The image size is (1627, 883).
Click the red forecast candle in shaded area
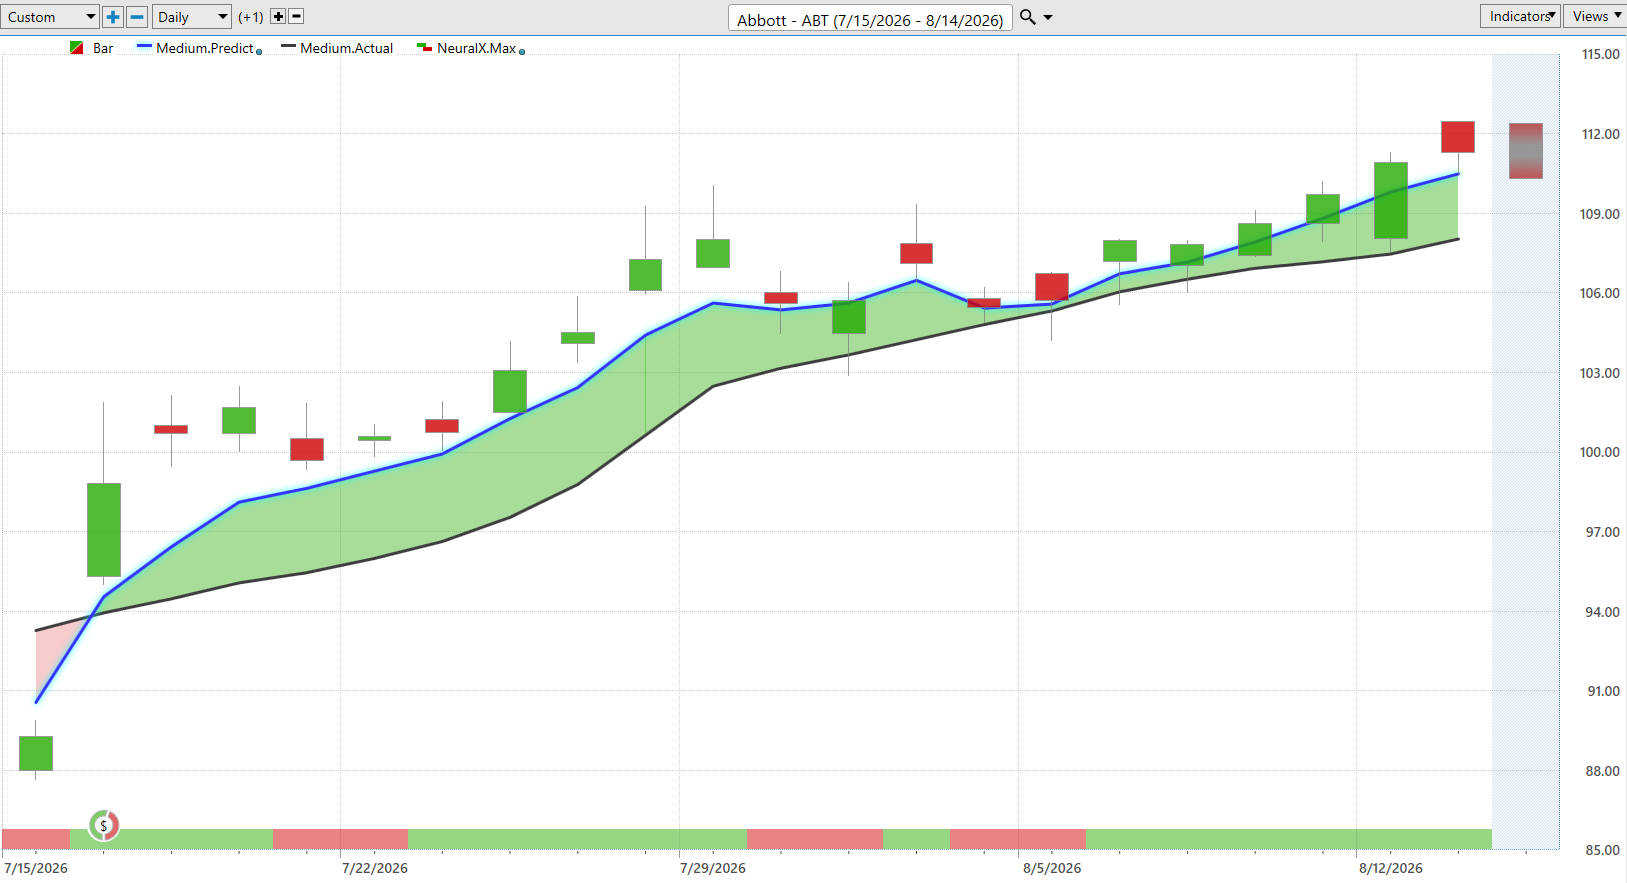click(1526, 151)
